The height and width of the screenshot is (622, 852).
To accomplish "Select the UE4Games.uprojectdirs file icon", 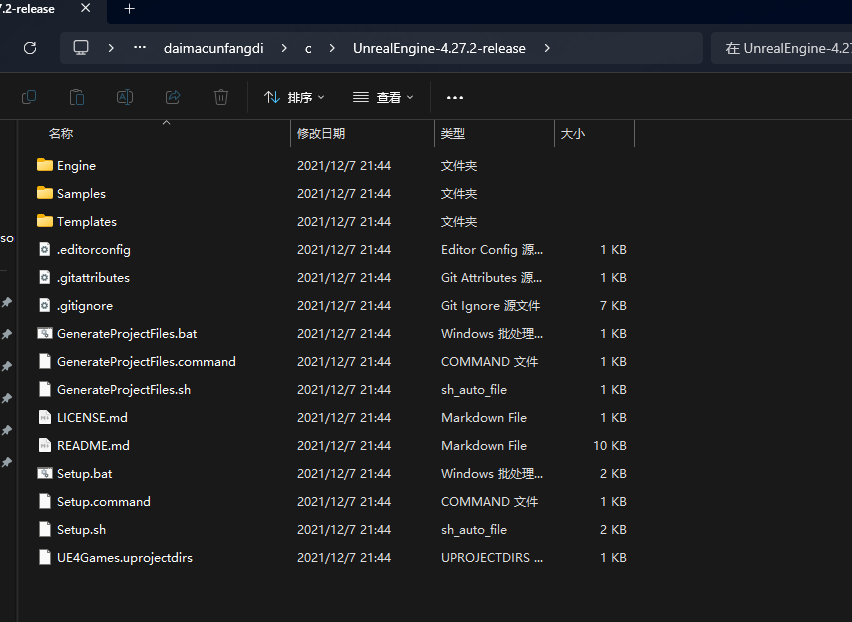I will (45, 557).
